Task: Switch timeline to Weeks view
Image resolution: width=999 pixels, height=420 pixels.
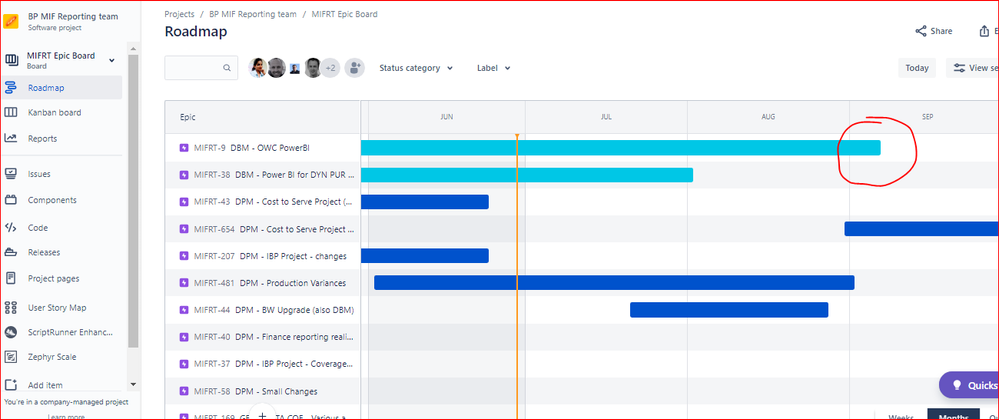Action: coord(901,416)
